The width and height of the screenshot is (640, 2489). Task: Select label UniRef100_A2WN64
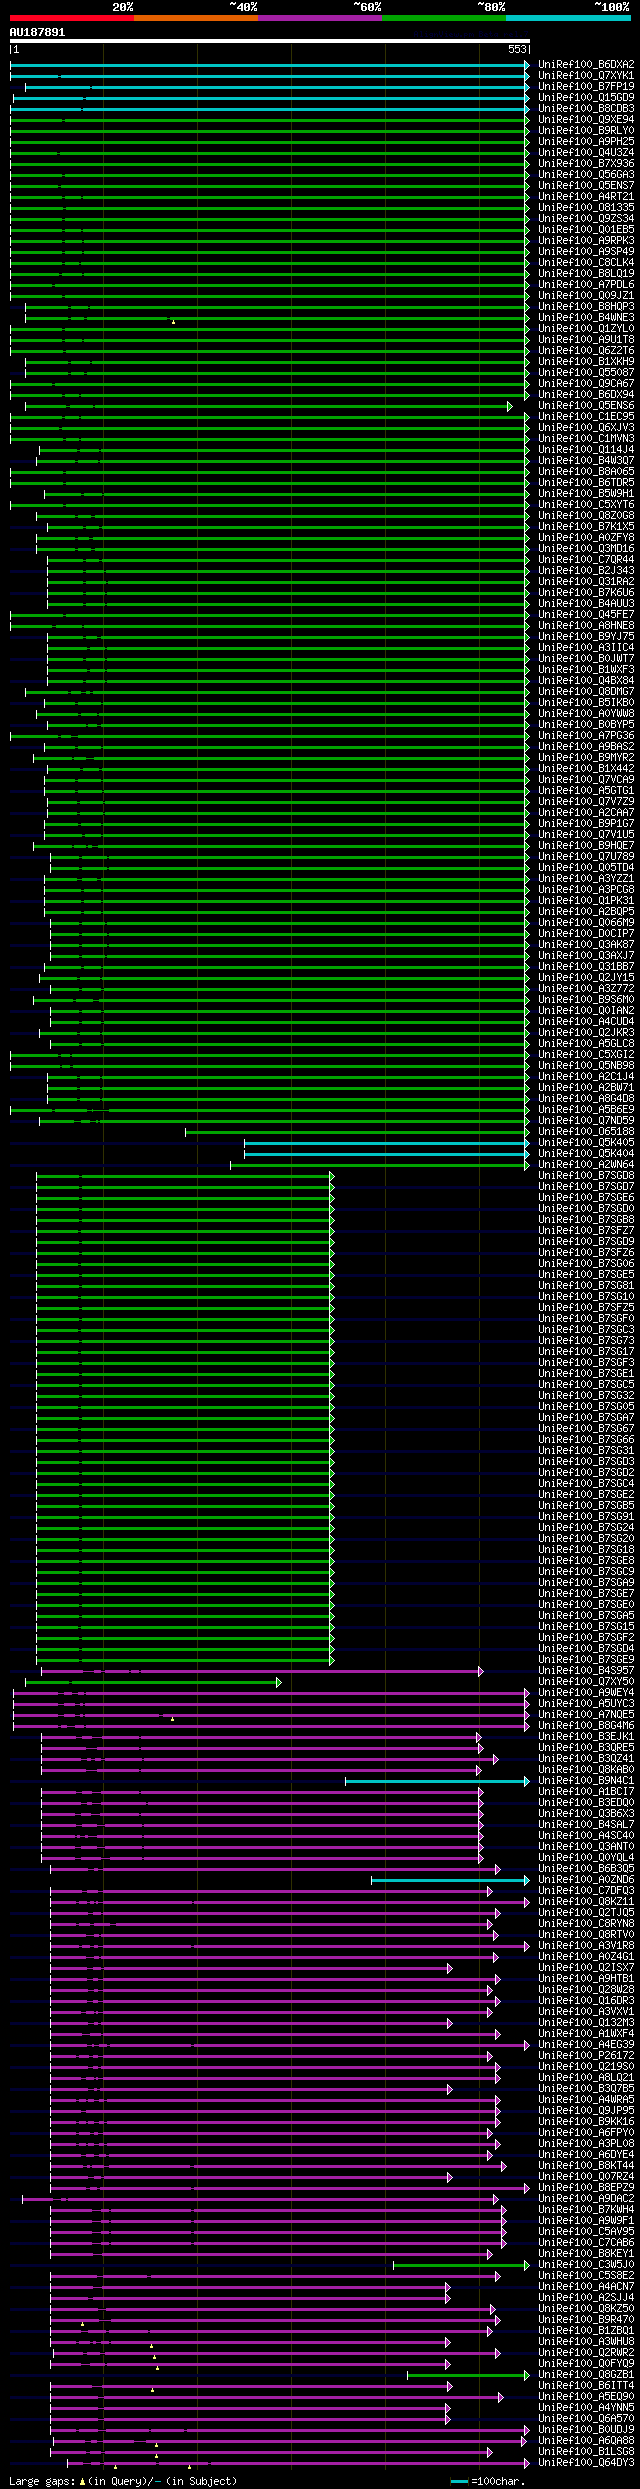point(586,1164)
